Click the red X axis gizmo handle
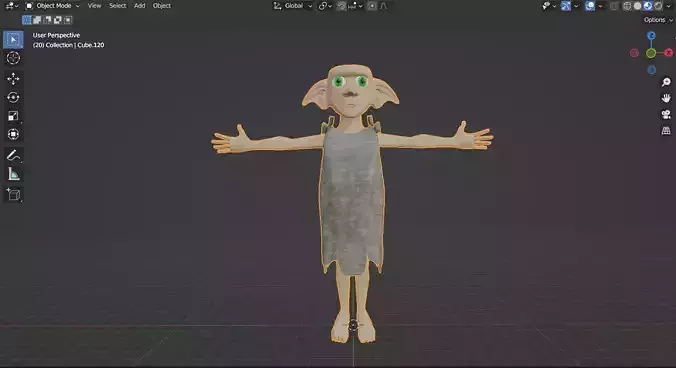The image size is (676, 368). point(669,53)
